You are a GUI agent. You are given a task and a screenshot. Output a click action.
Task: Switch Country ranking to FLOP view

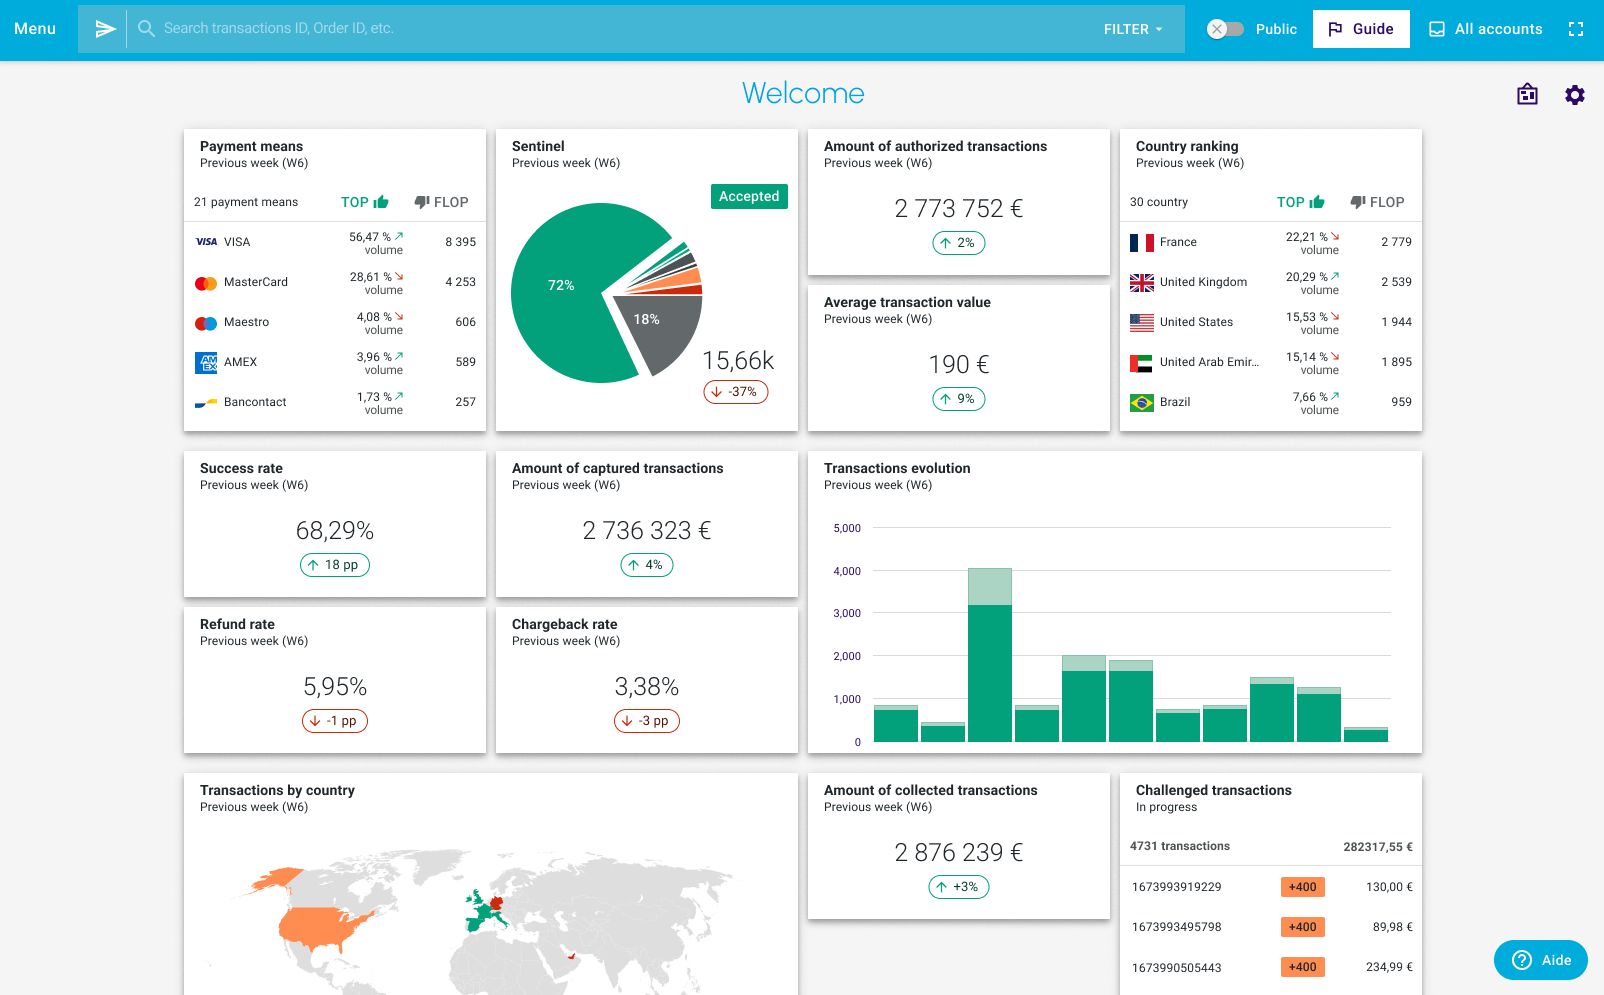click(x=1377, y=202)
